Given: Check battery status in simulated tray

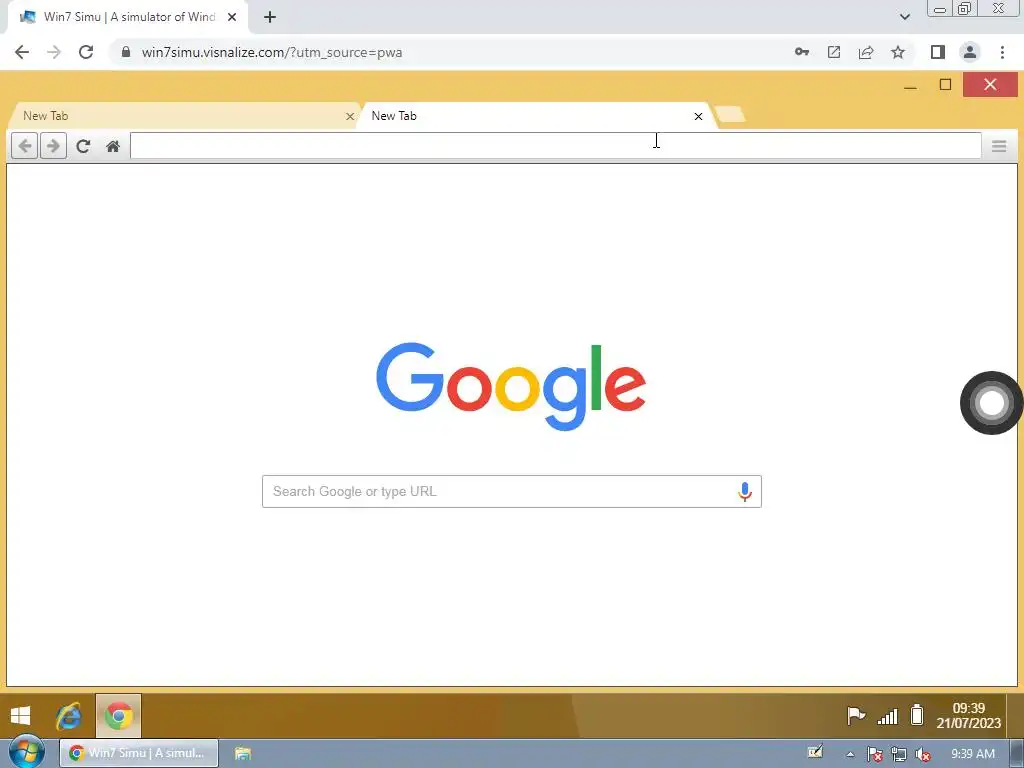Looking at the screenshot, I should point(917,715).
